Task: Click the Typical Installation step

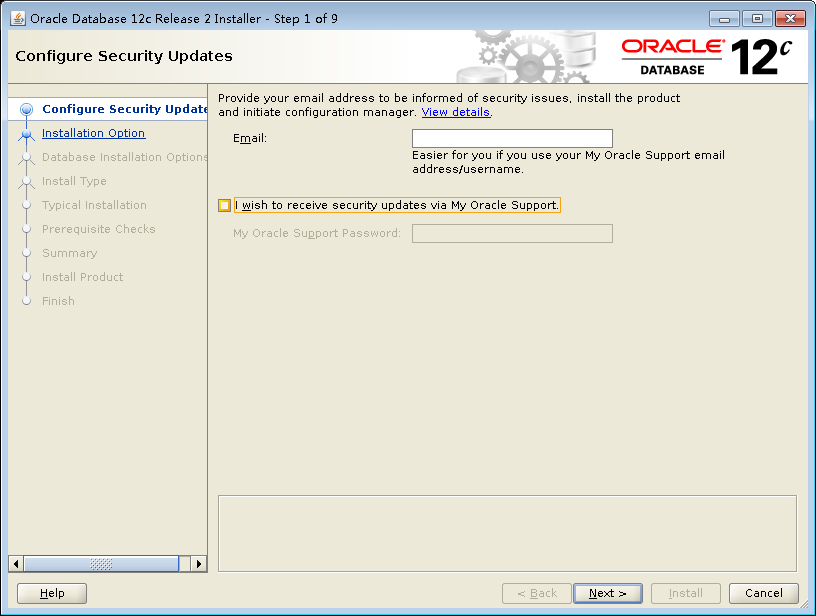Action: tap(94, 205)
